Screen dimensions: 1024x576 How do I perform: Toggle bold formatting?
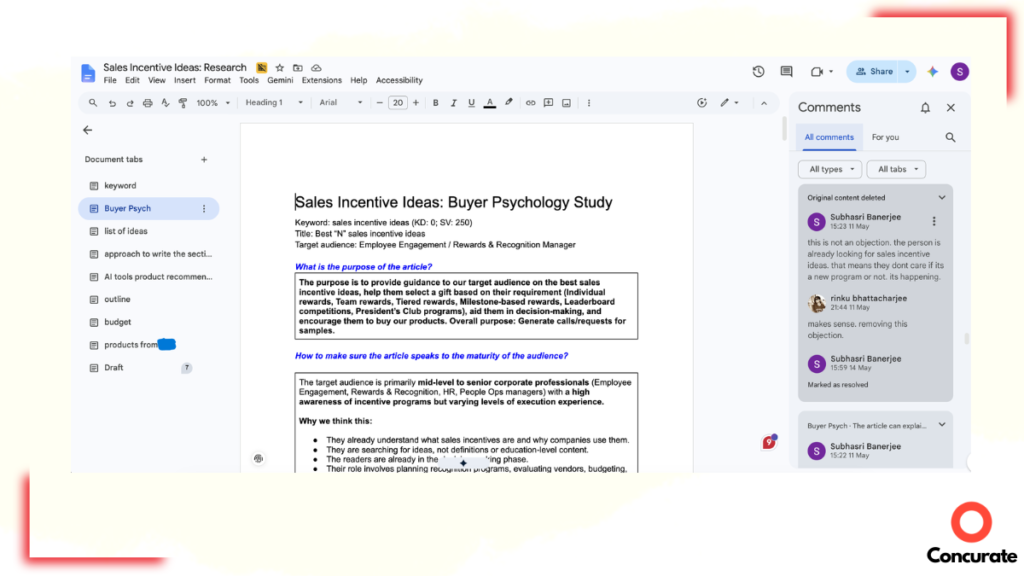(x=436, y=103)
